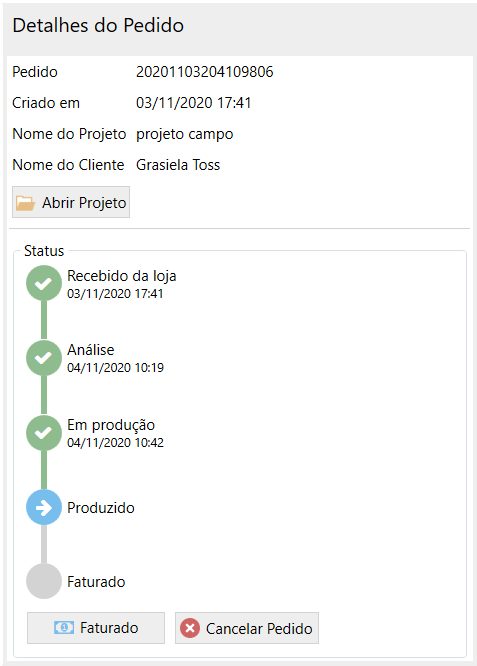The image size is (477, 666).
Task: Click the folder icon on Abrir Projeto
Action: [x=25, y=203]
